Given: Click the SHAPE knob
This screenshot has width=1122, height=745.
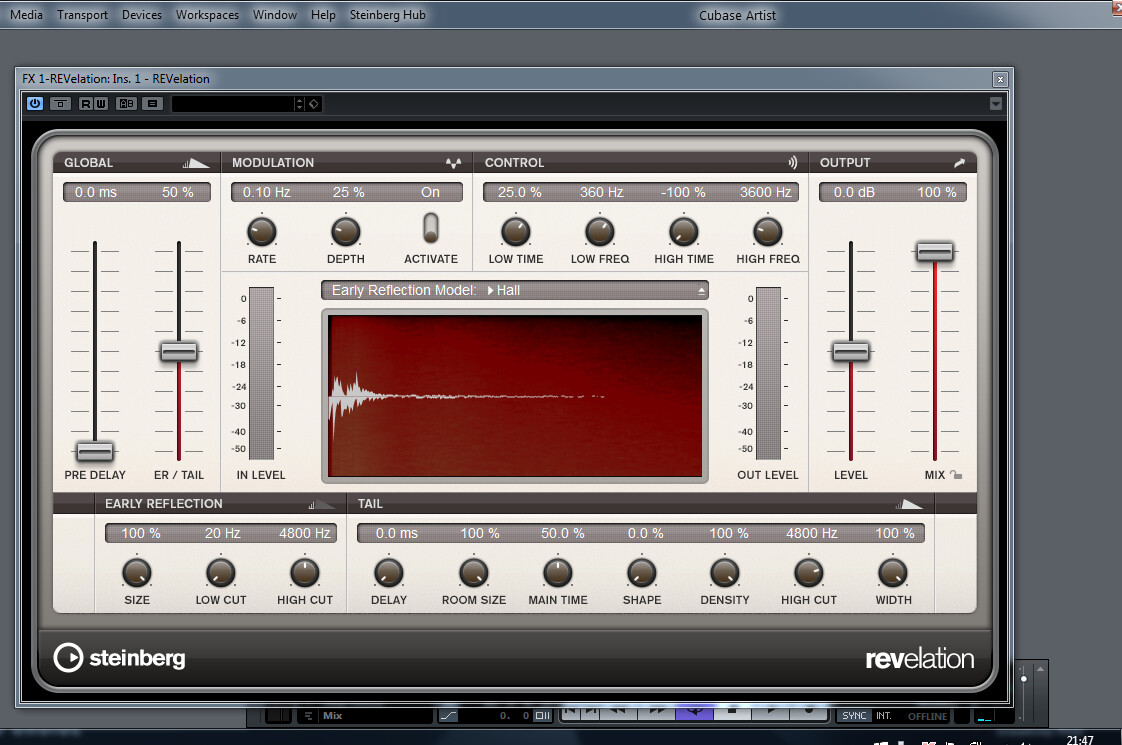Looking at the screenshot, I should tap(641, 573).
